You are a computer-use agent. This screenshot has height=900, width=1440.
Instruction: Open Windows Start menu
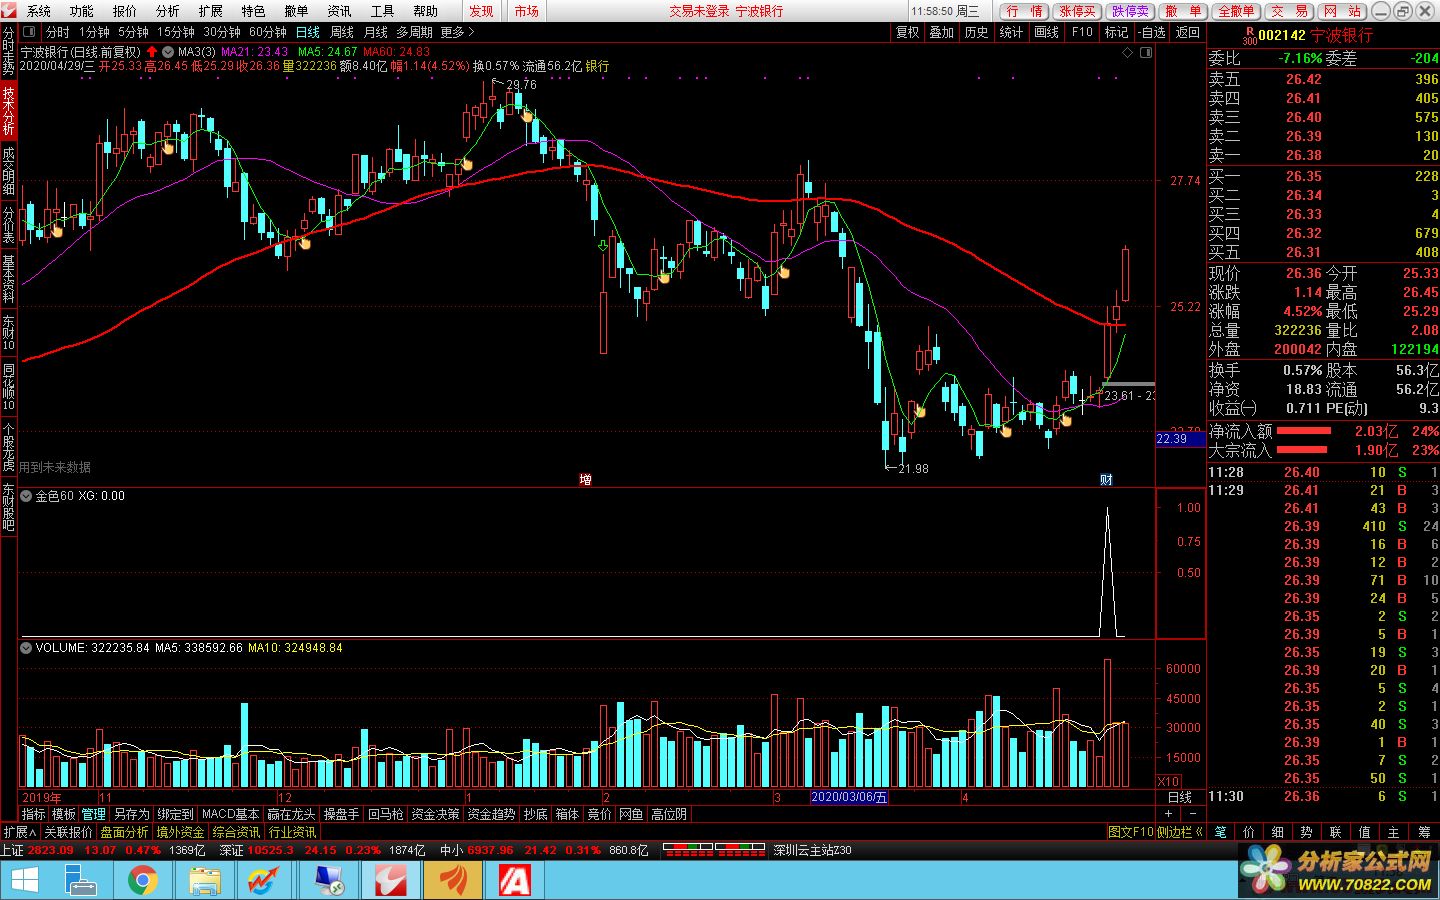coord(25,881)
